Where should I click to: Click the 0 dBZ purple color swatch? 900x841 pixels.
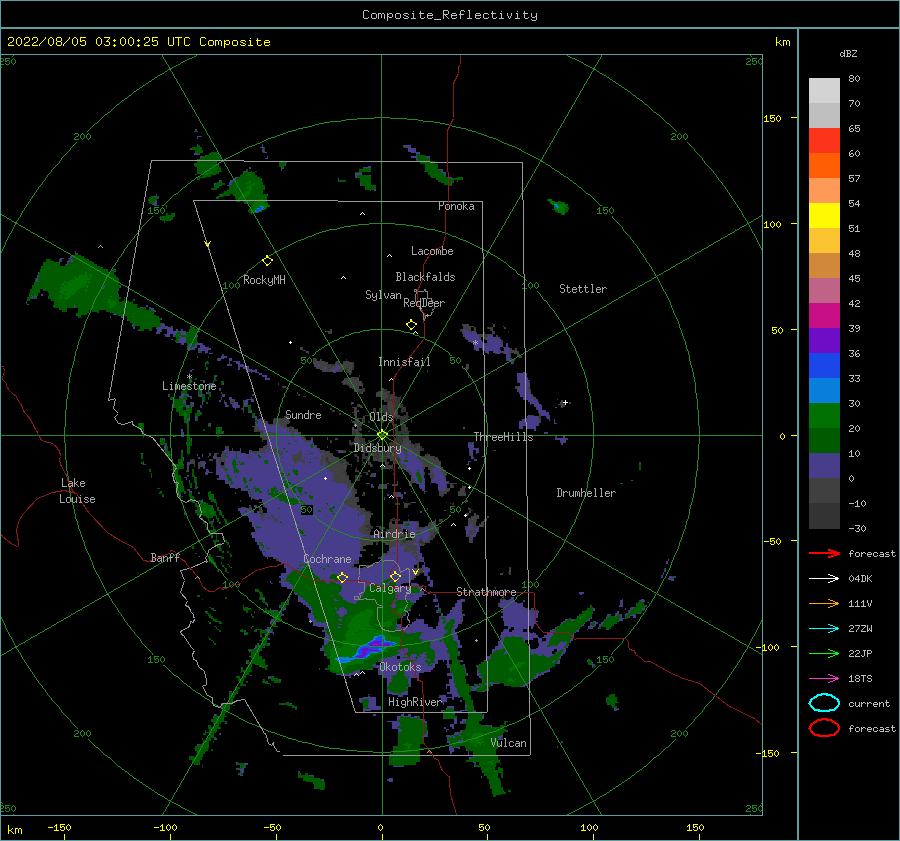(824, 465)
